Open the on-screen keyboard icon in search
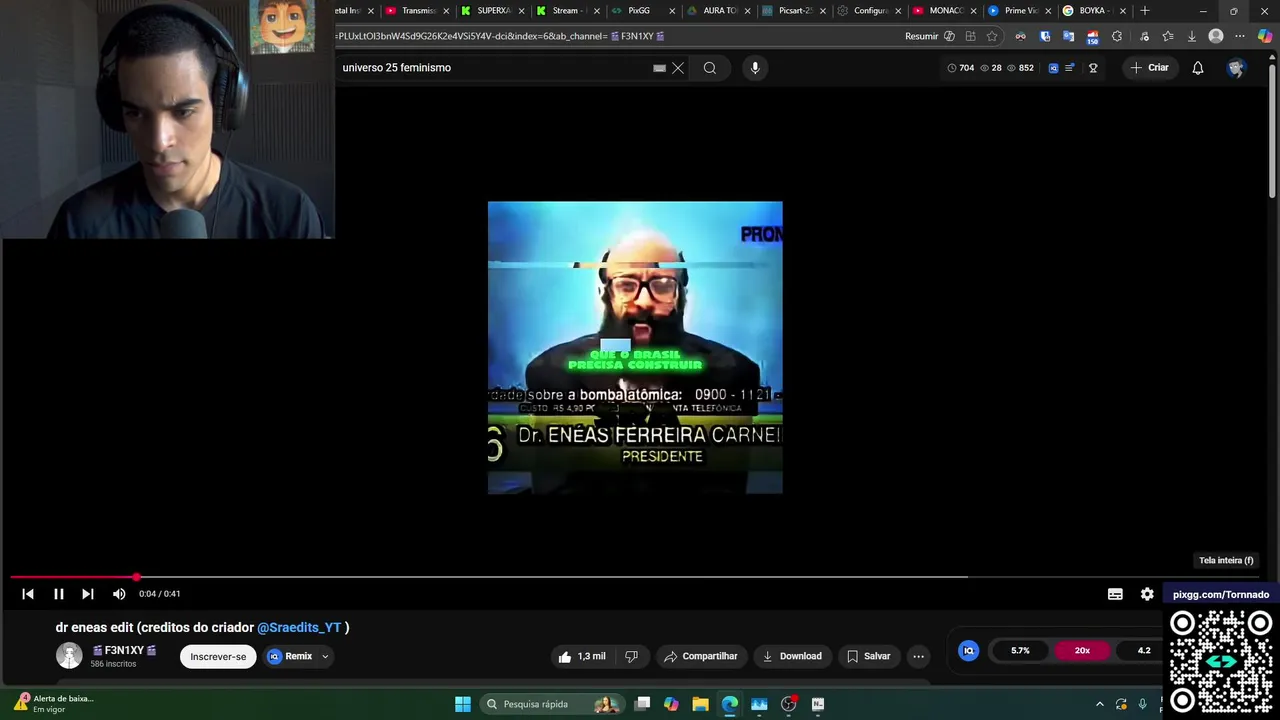 [x=659, y=68]
